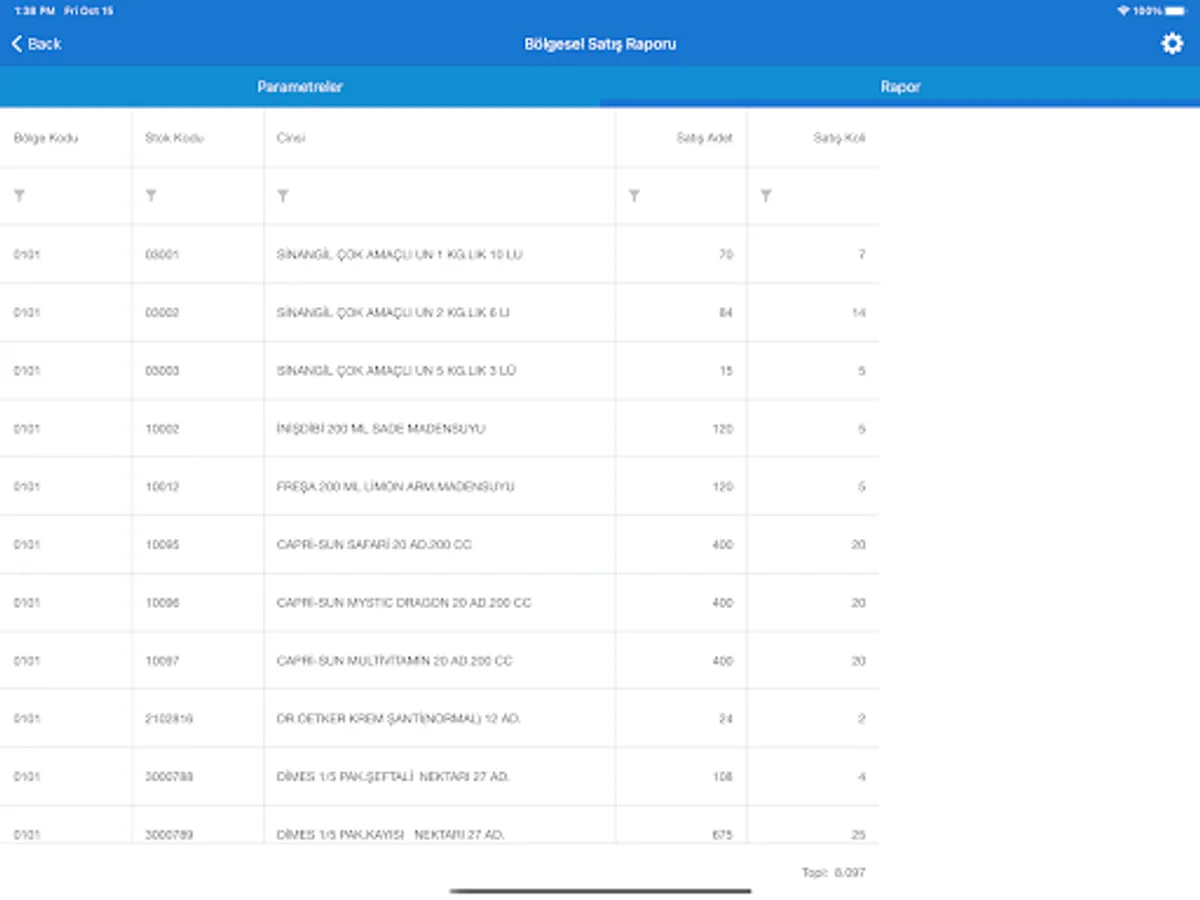This screenshot has width=1200, height=900.
Task: Select İNİŞDİBİ 200 ML SADE MADENSUYU row
Action: (x=440, y=429)
